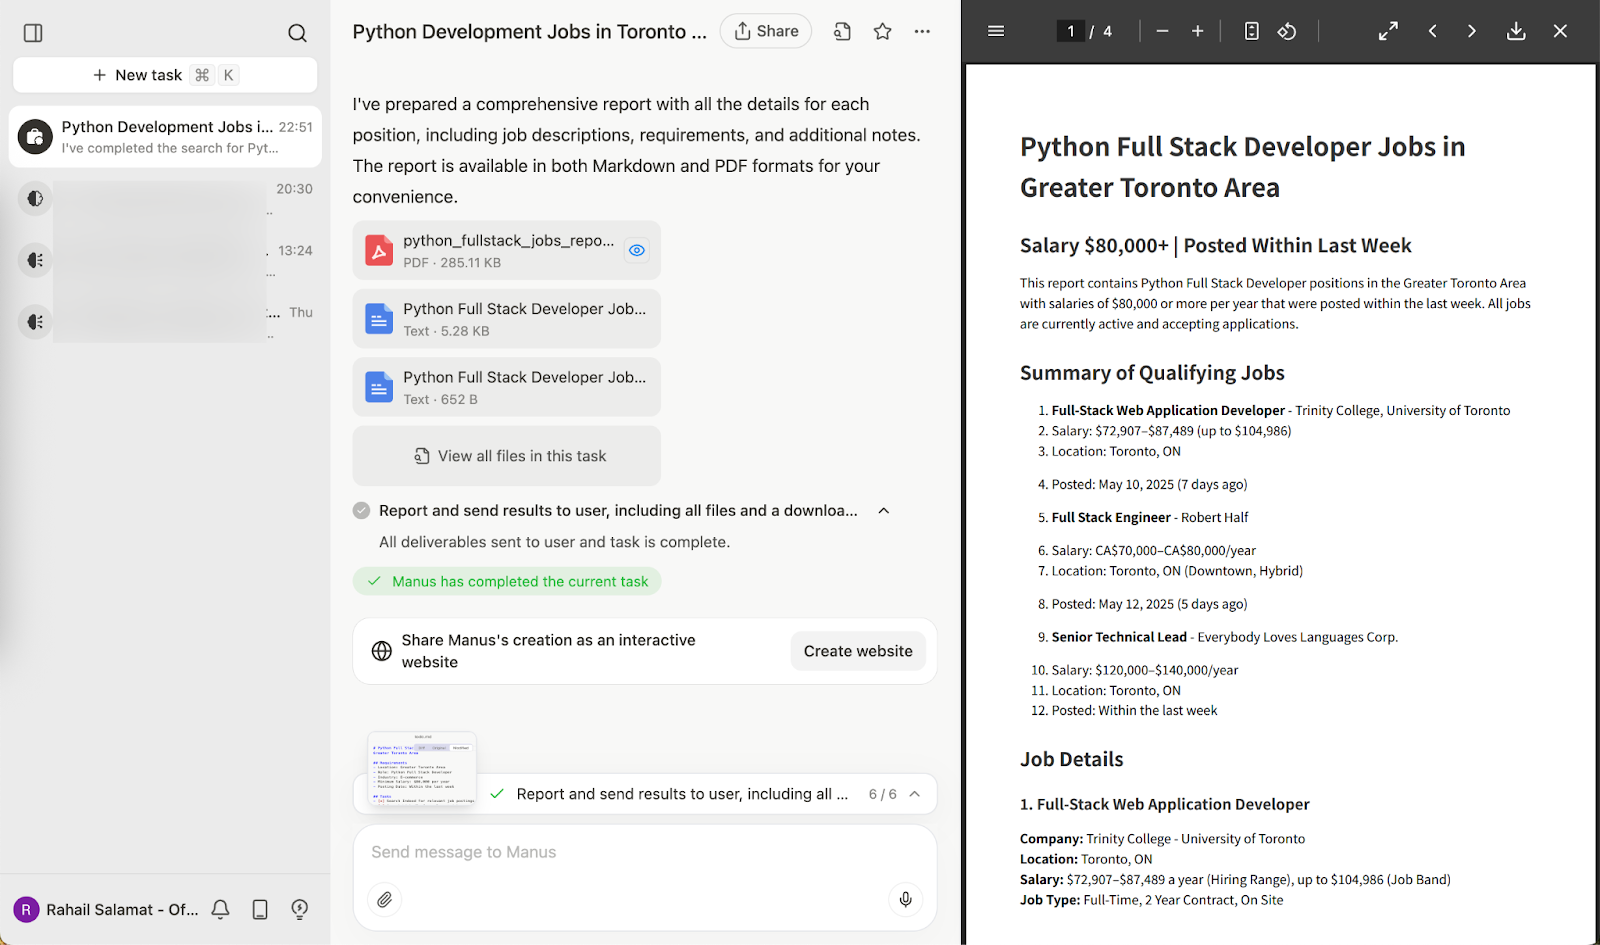Click the lightbulb knowledge icon
This screenshot has height=945, width=1600.
click(x=299, y=909)
